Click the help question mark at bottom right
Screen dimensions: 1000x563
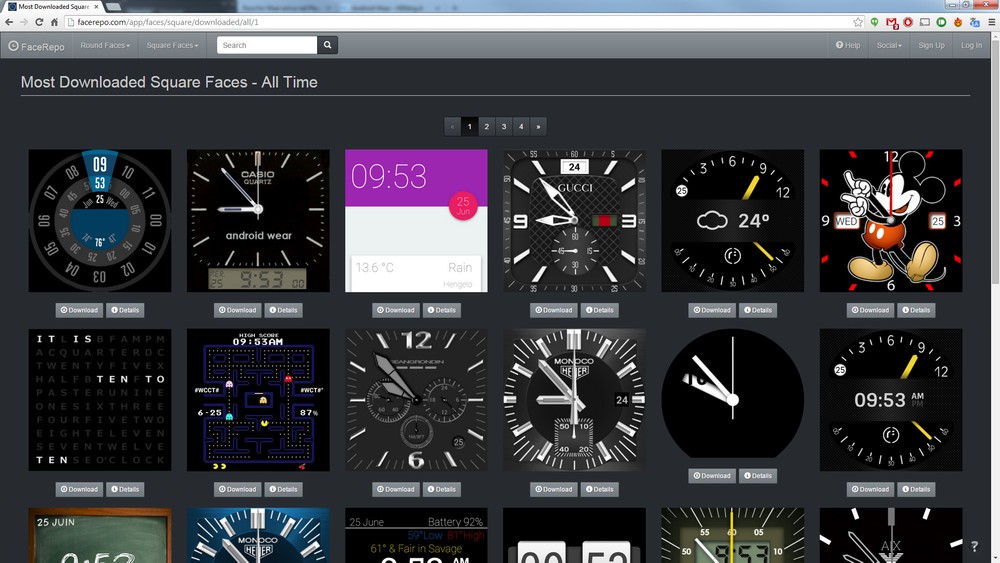(x=974, y=546)
